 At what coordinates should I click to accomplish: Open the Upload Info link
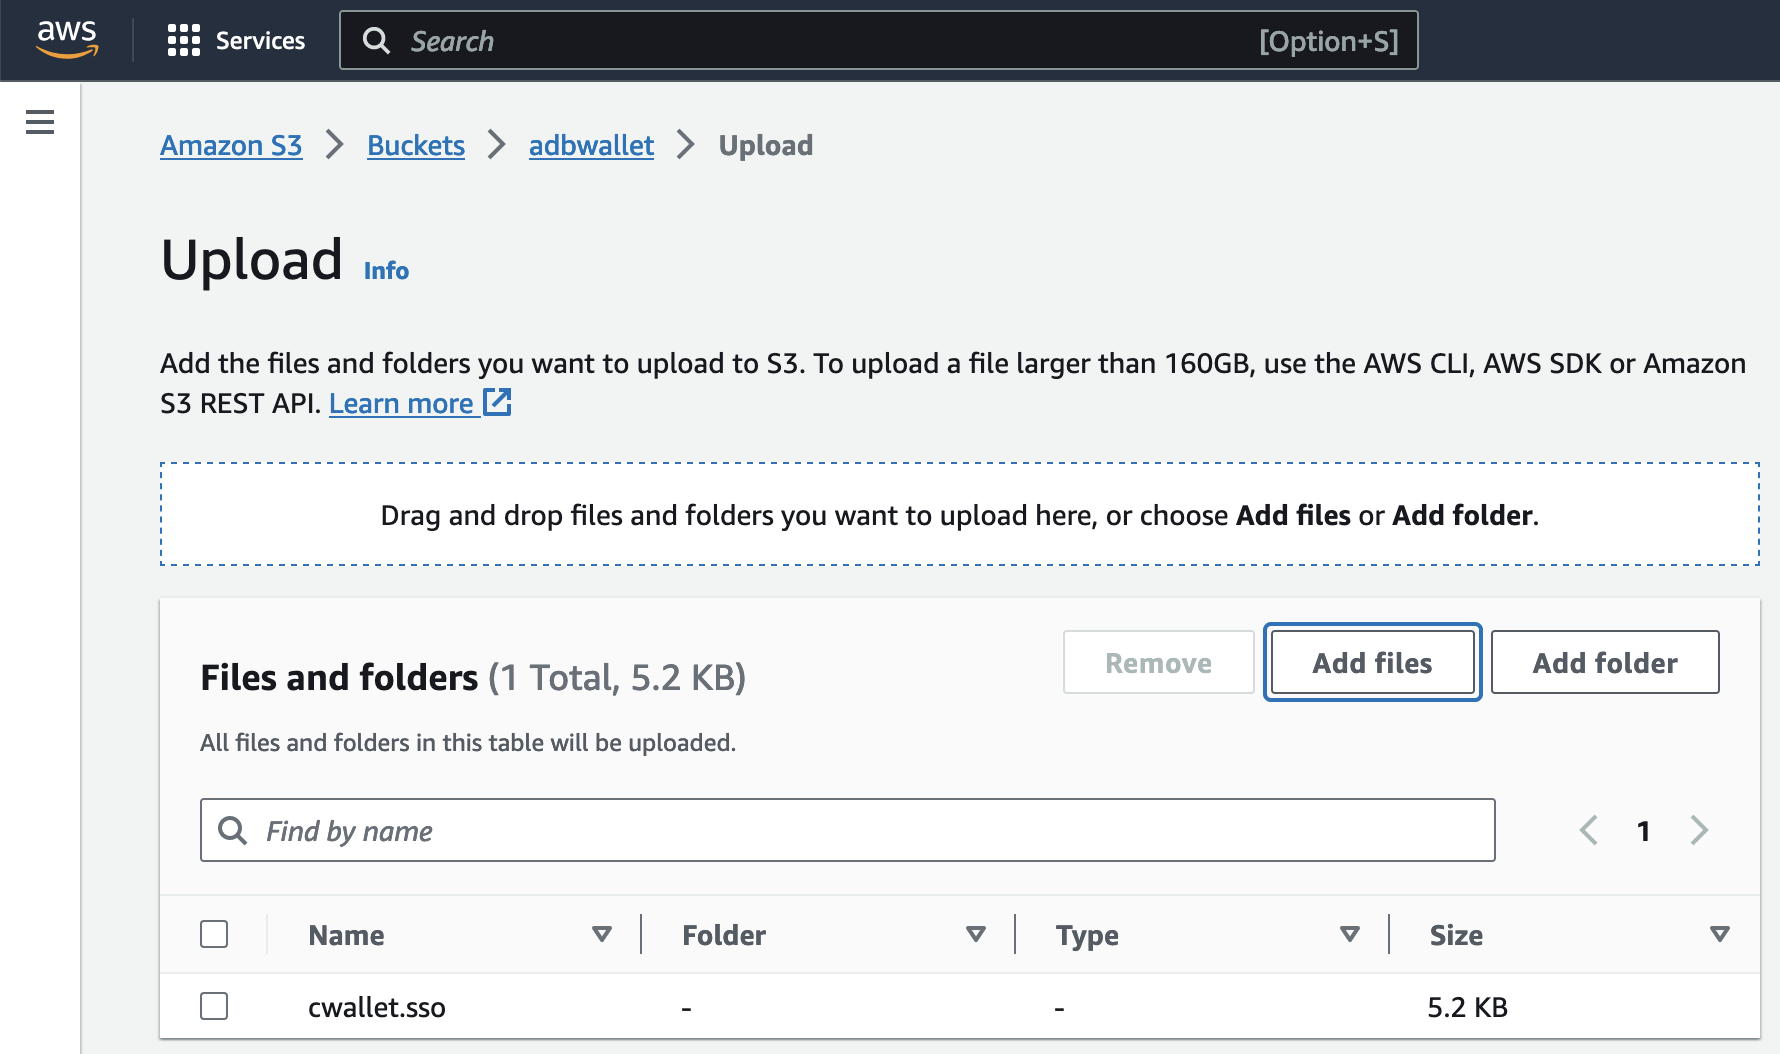pos(386,271)
